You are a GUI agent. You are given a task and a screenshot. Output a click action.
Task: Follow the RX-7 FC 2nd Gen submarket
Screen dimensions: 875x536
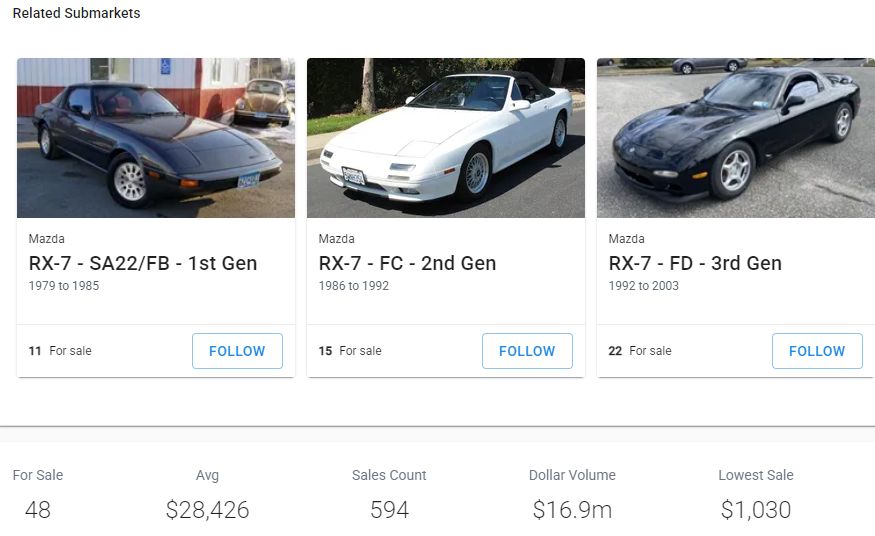pos(527,351)
